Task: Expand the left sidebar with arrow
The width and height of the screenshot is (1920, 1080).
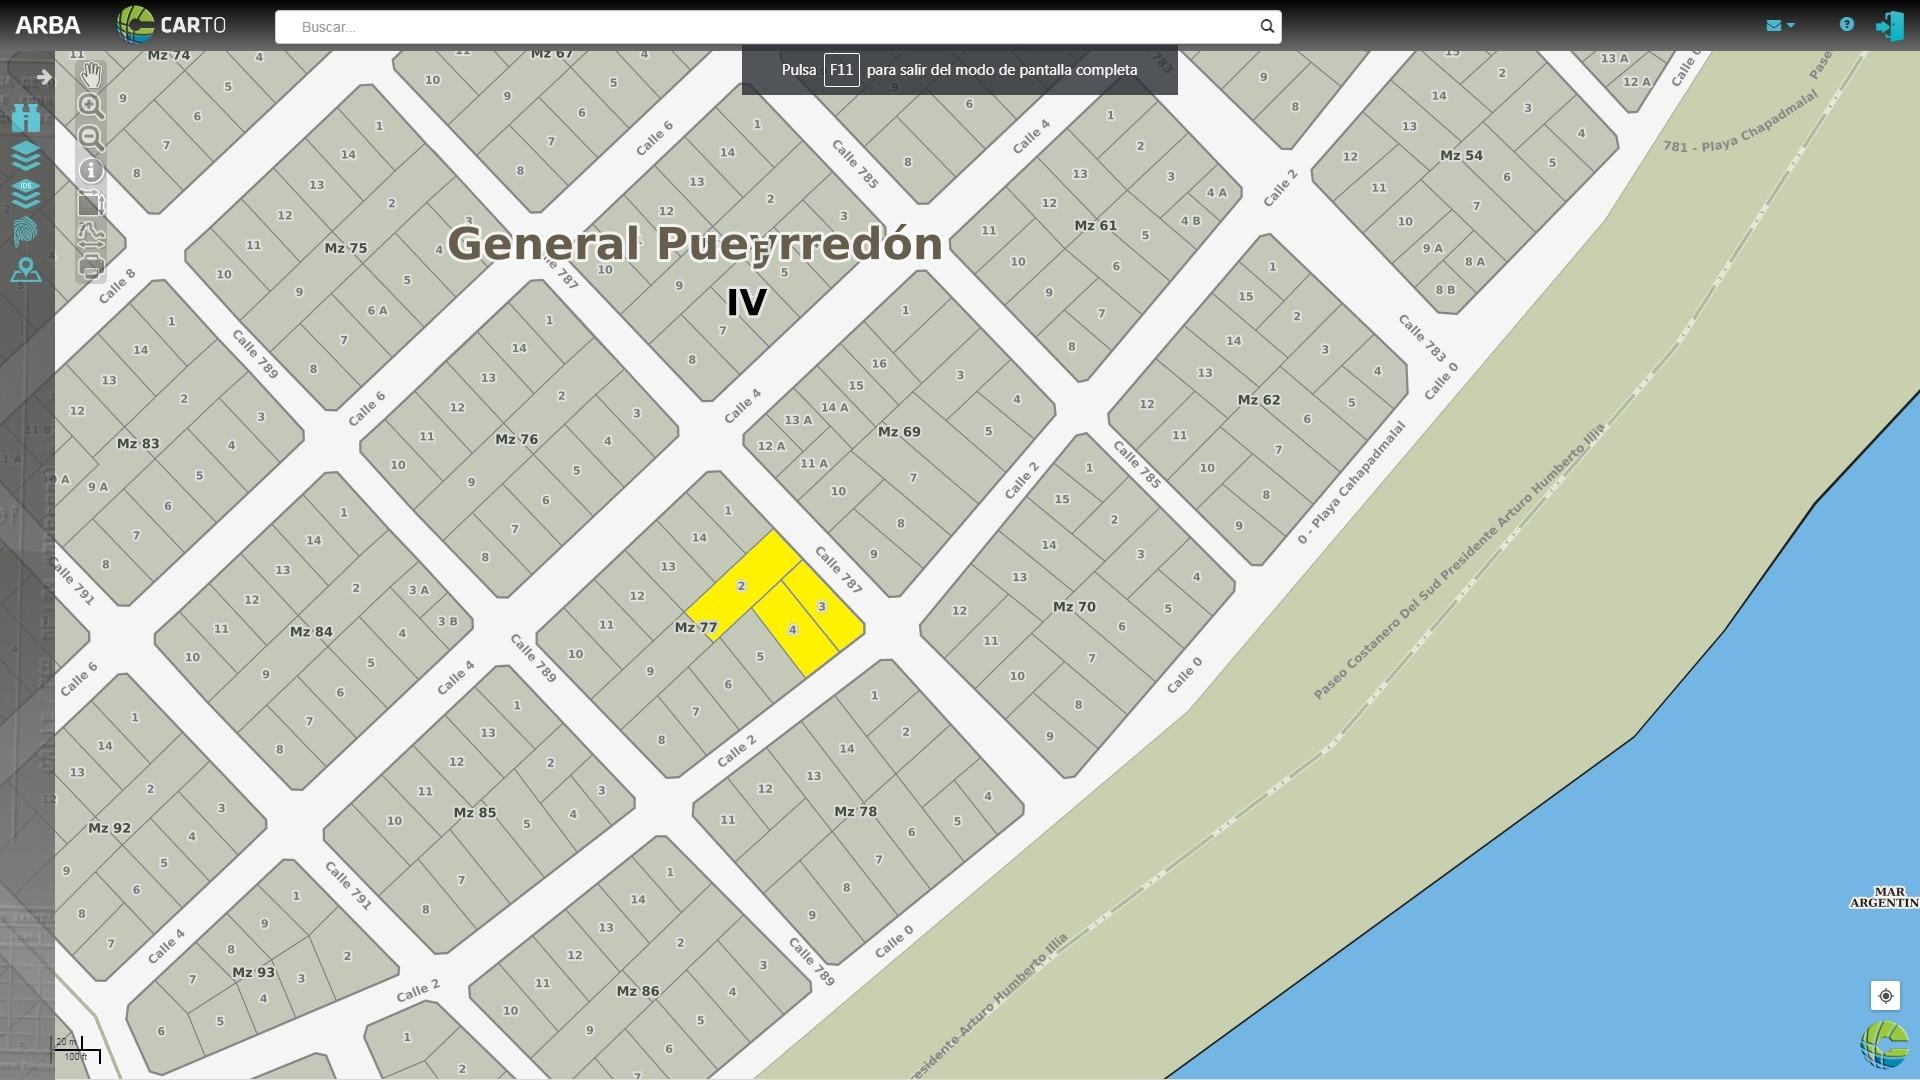Action: click(x=44, y=77)
